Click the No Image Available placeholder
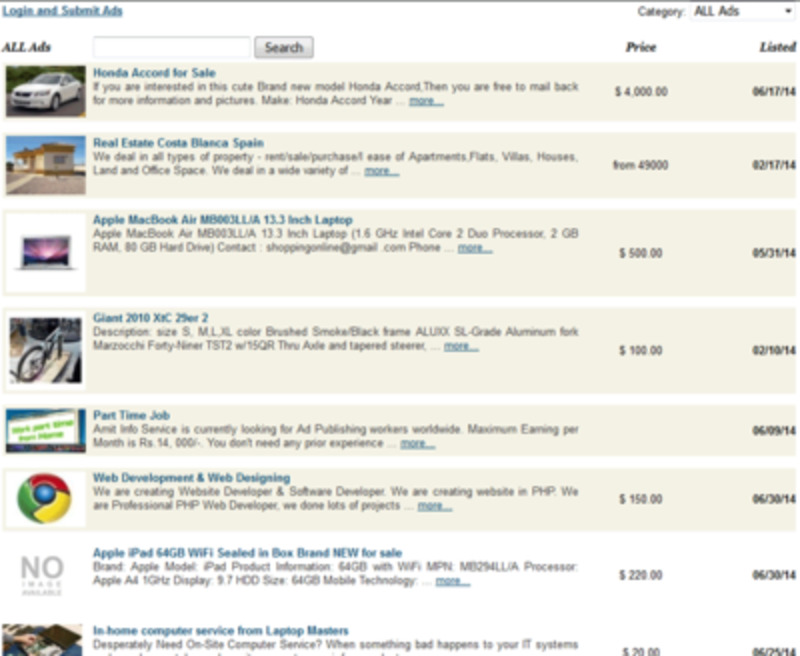This screenshot has height=656, width=800. tap(42, 575)
